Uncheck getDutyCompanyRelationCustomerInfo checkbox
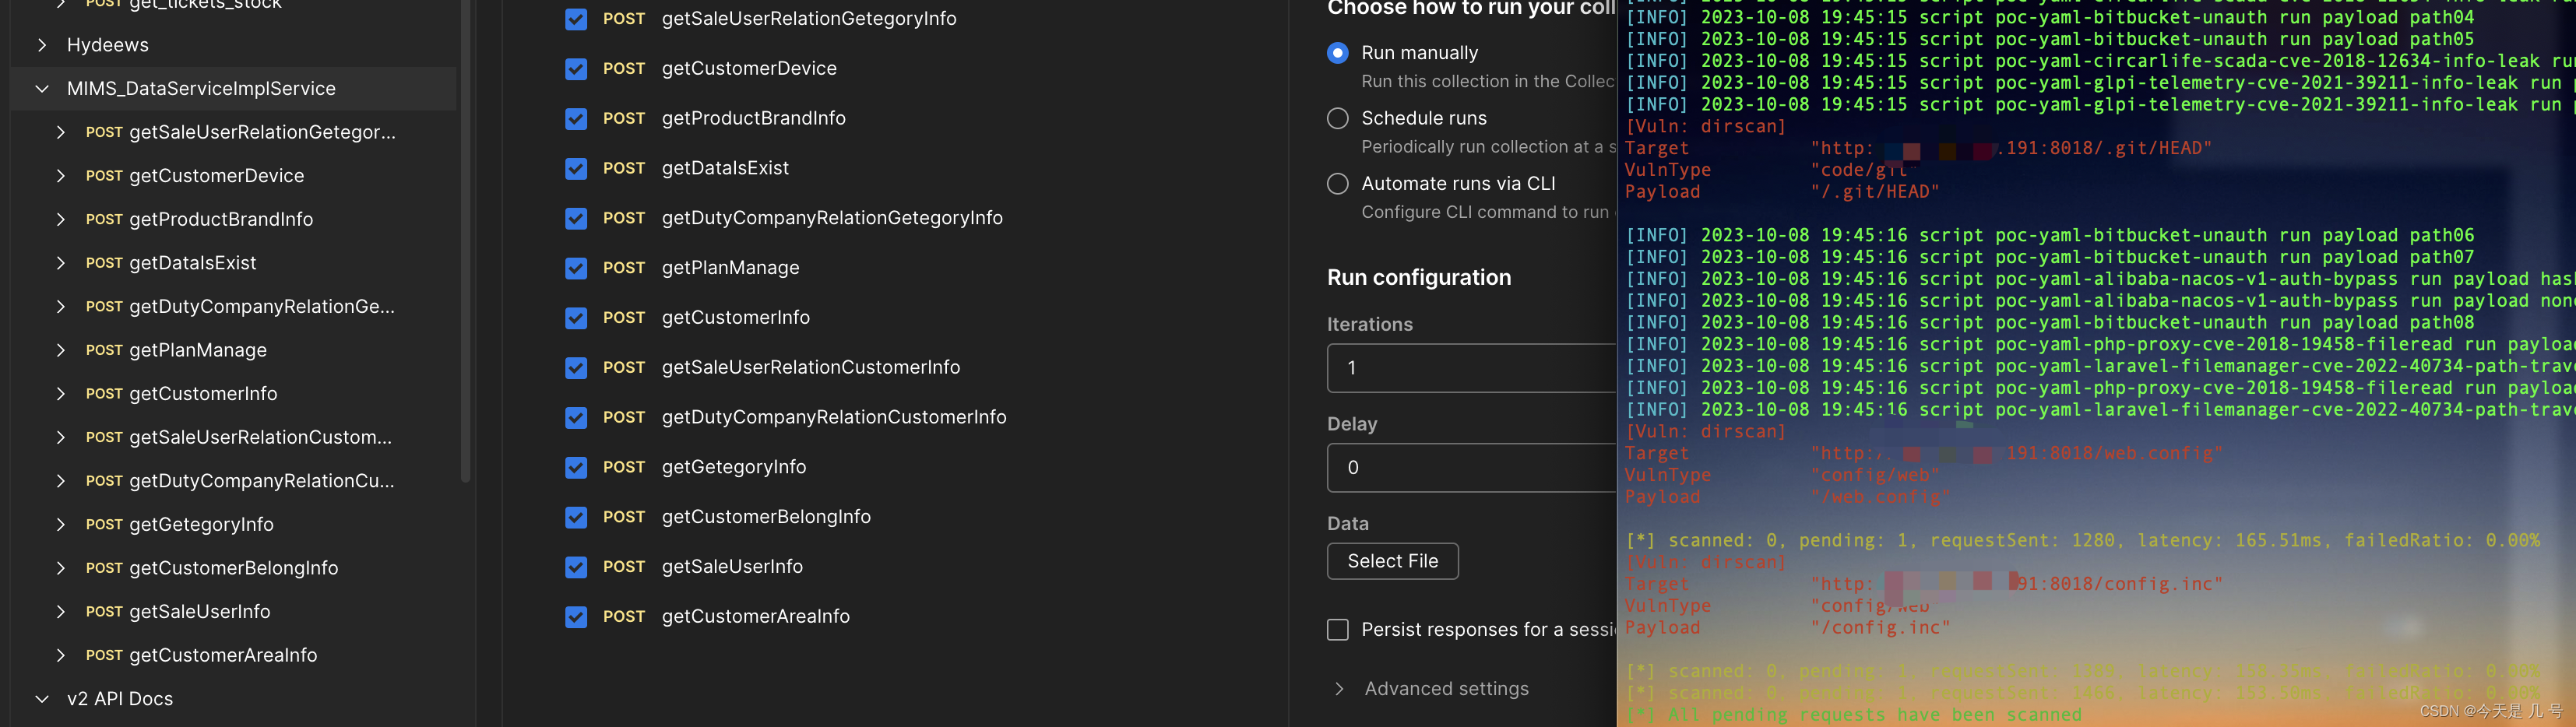This screenshot has height=727, width=2576. click(x=576, y=417)
